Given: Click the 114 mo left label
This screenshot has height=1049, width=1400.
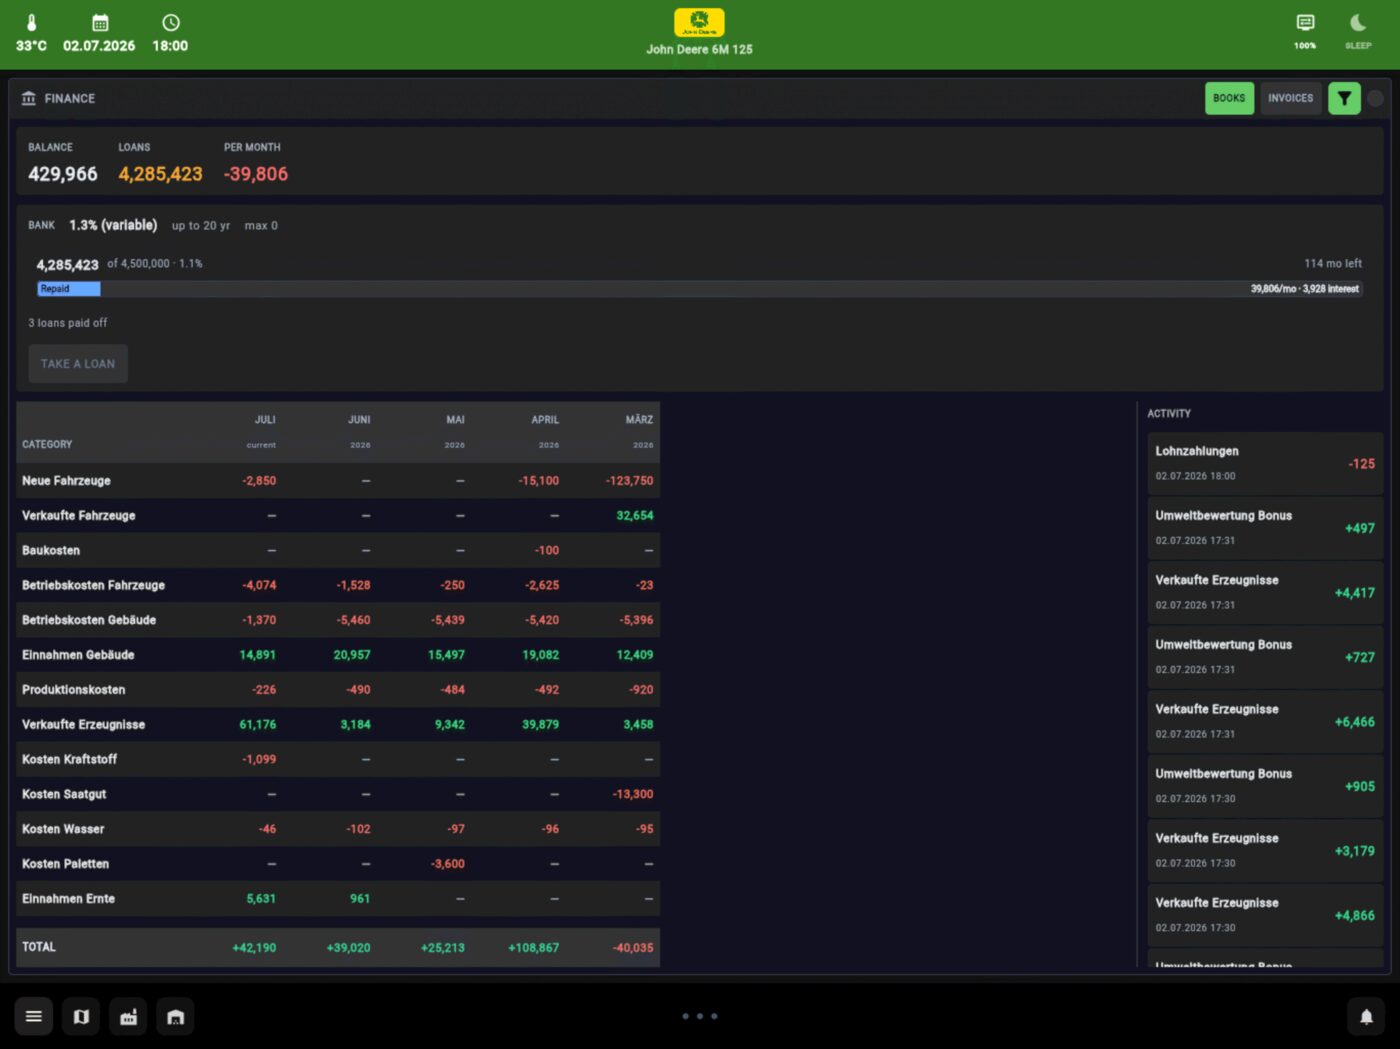Looking at the screenshot, I should (x=1333, y=264).
